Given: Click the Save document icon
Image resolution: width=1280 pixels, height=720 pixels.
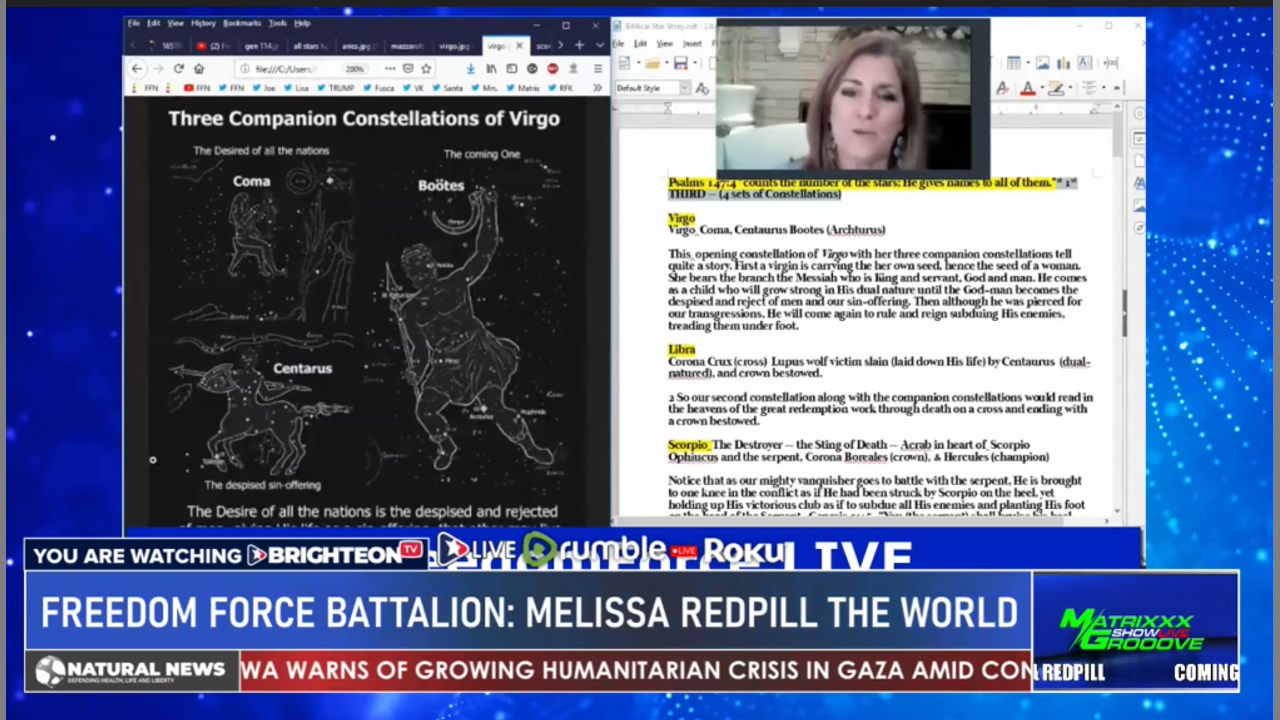Looking at the screenshot, I should pos(680,63).
